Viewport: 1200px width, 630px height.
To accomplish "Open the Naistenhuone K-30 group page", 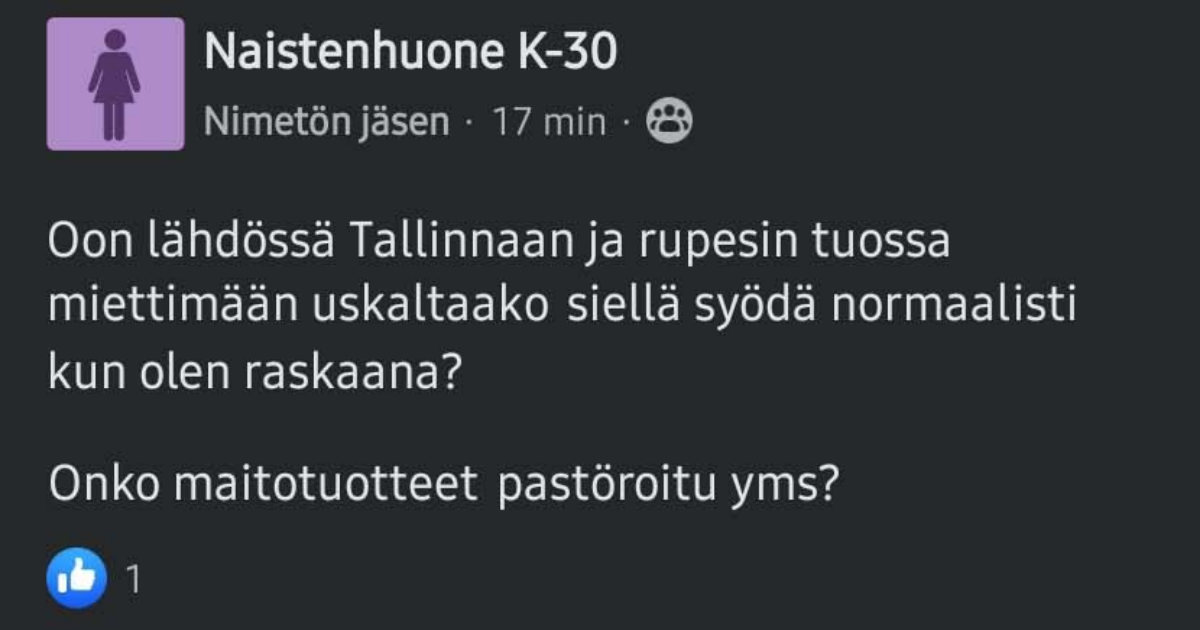I will pos(410,52).
